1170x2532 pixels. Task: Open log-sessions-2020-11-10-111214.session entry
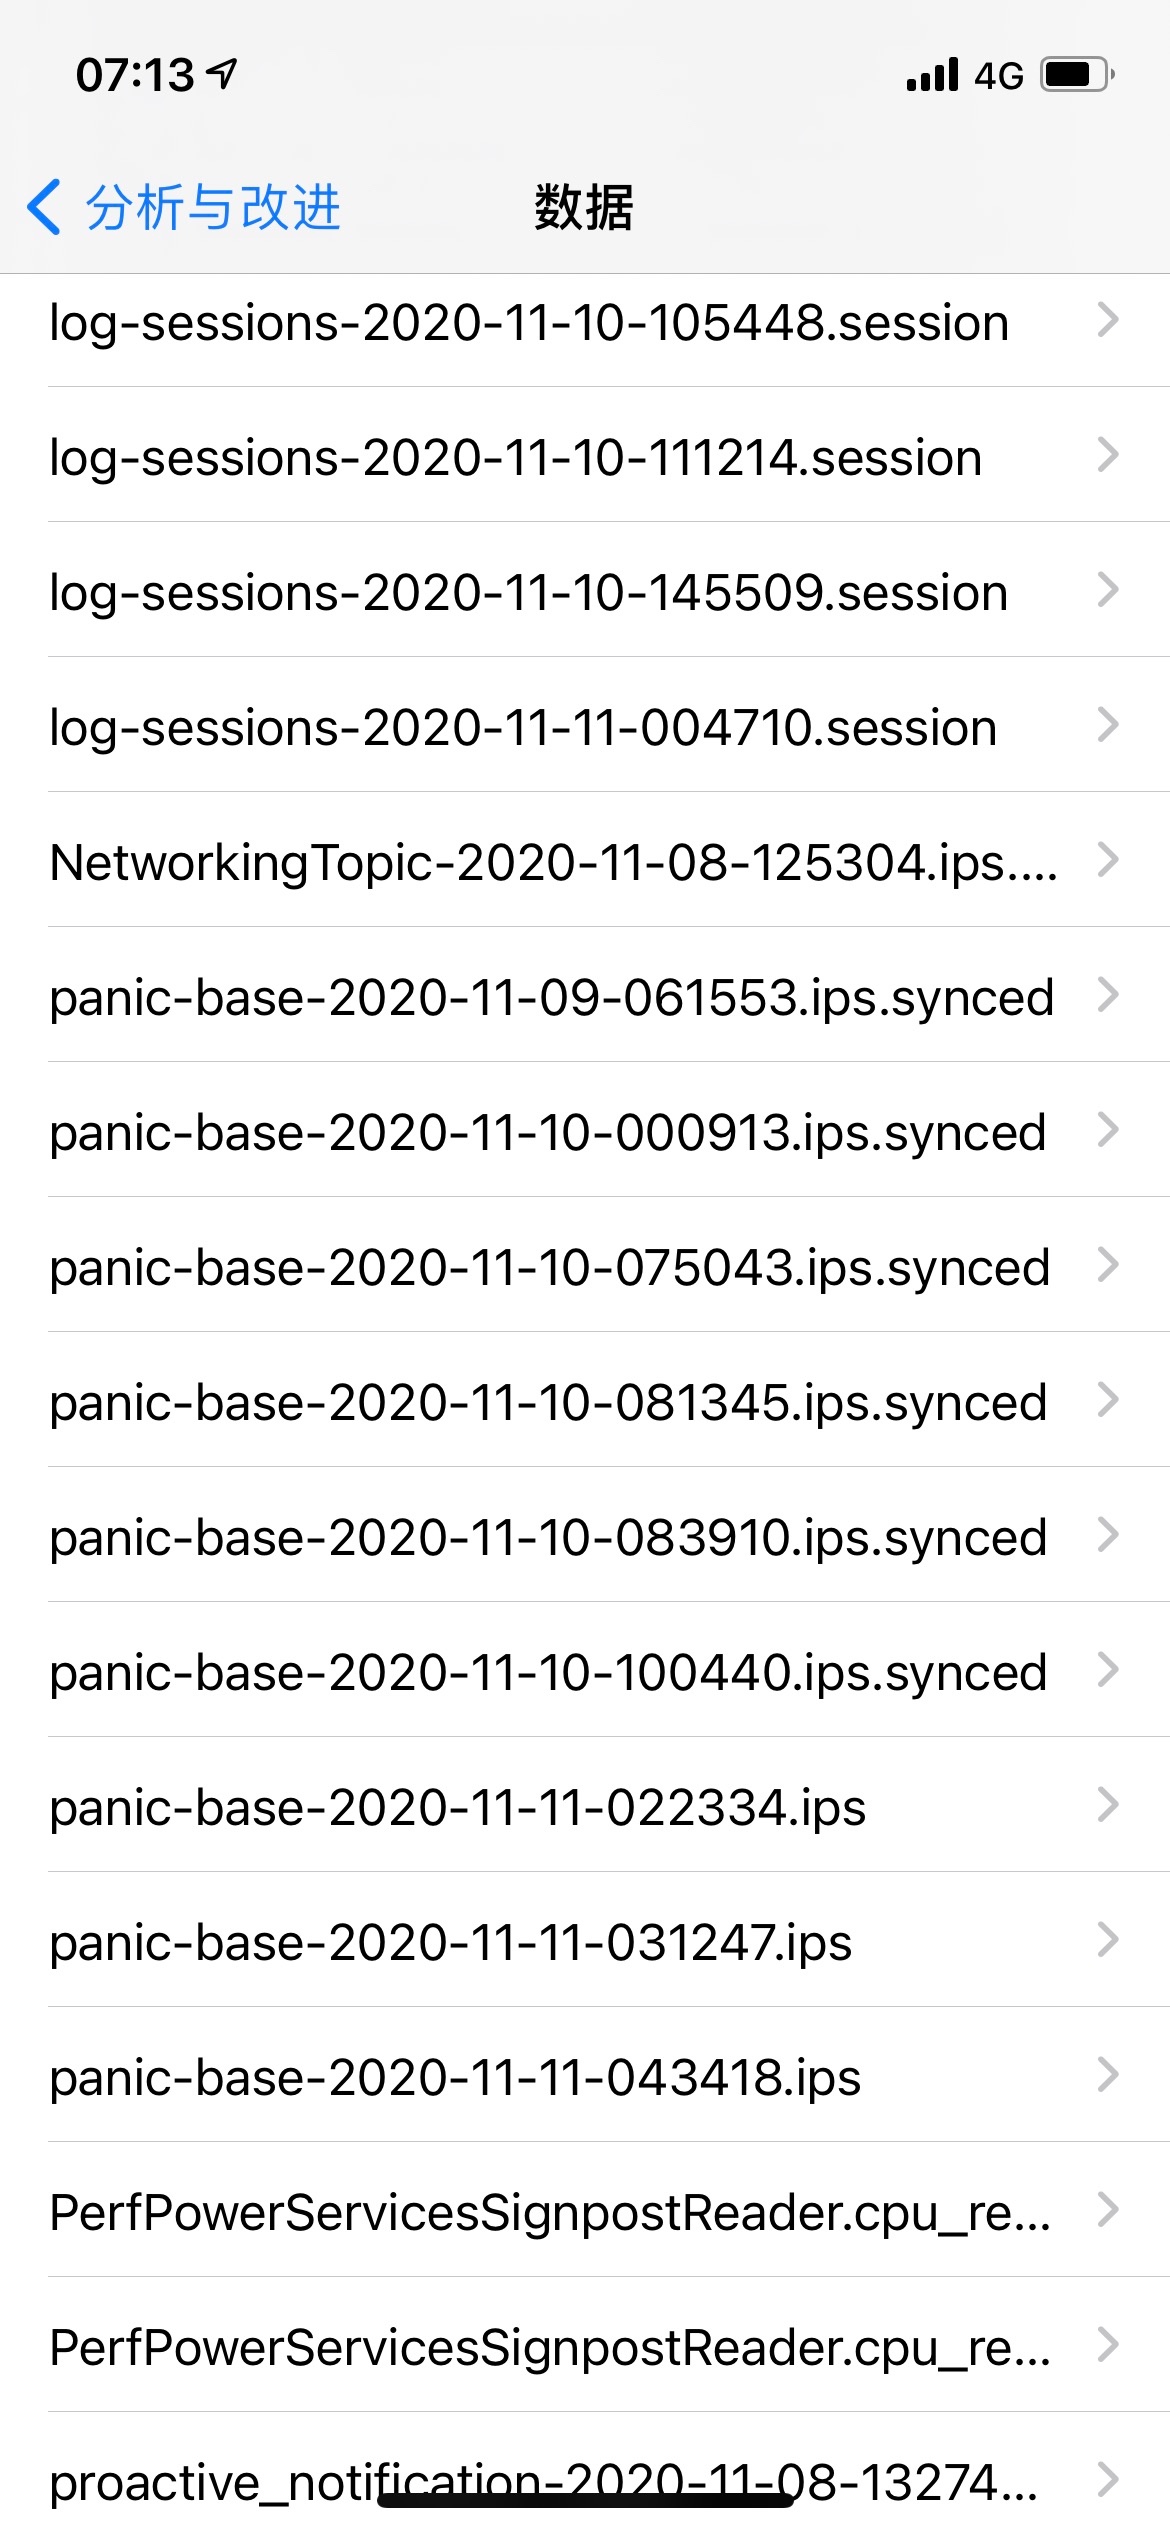(516, 458)
